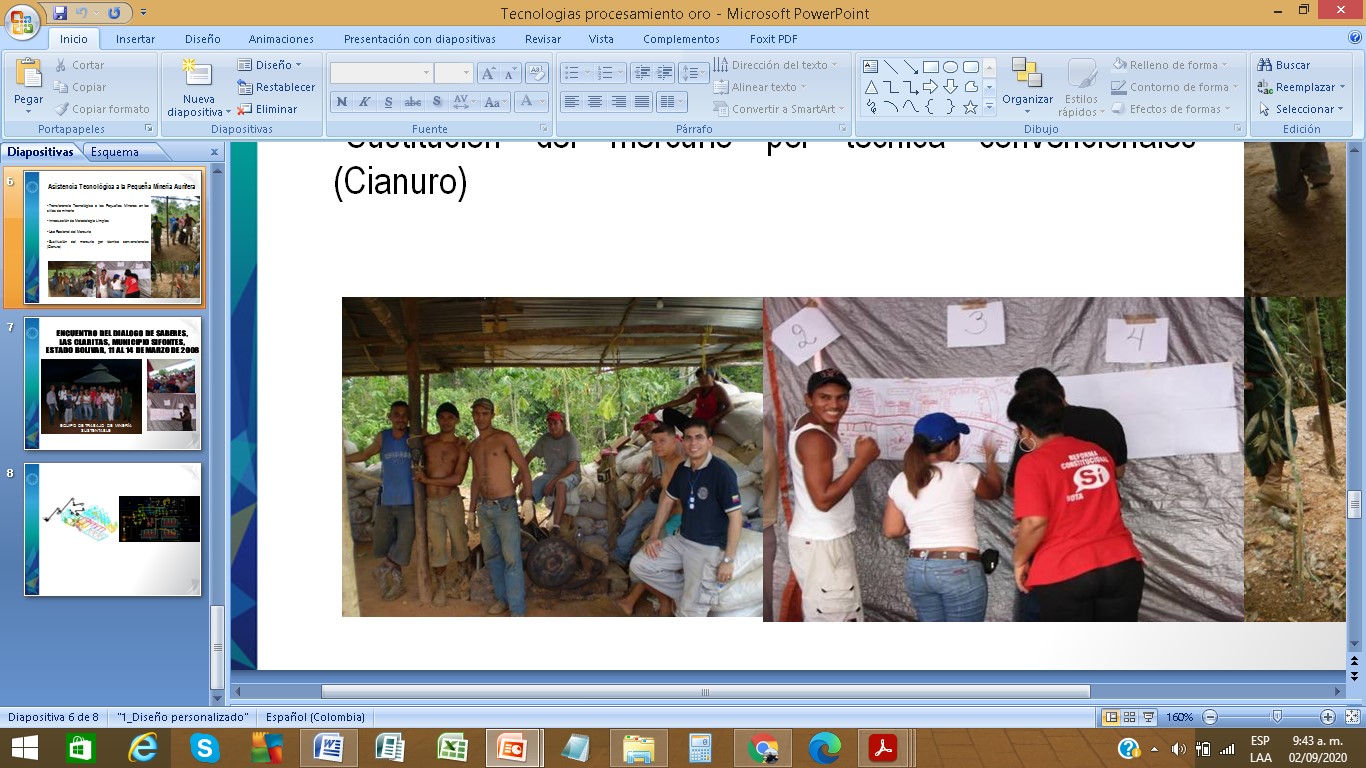Select slide 7 thumbnail in panel

pyautogui.click(x=113, y=383)
